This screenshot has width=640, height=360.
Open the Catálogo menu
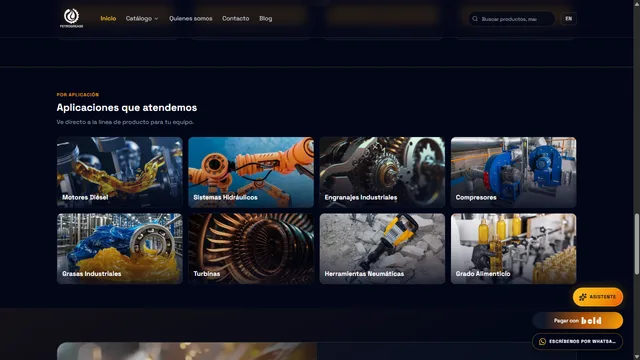coord(142,18)
